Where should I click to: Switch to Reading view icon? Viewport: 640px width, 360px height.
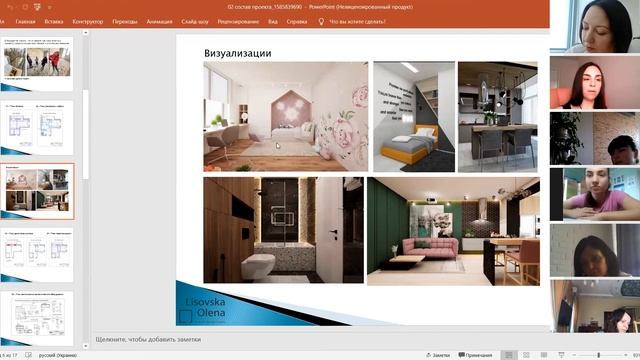point(544,355)
